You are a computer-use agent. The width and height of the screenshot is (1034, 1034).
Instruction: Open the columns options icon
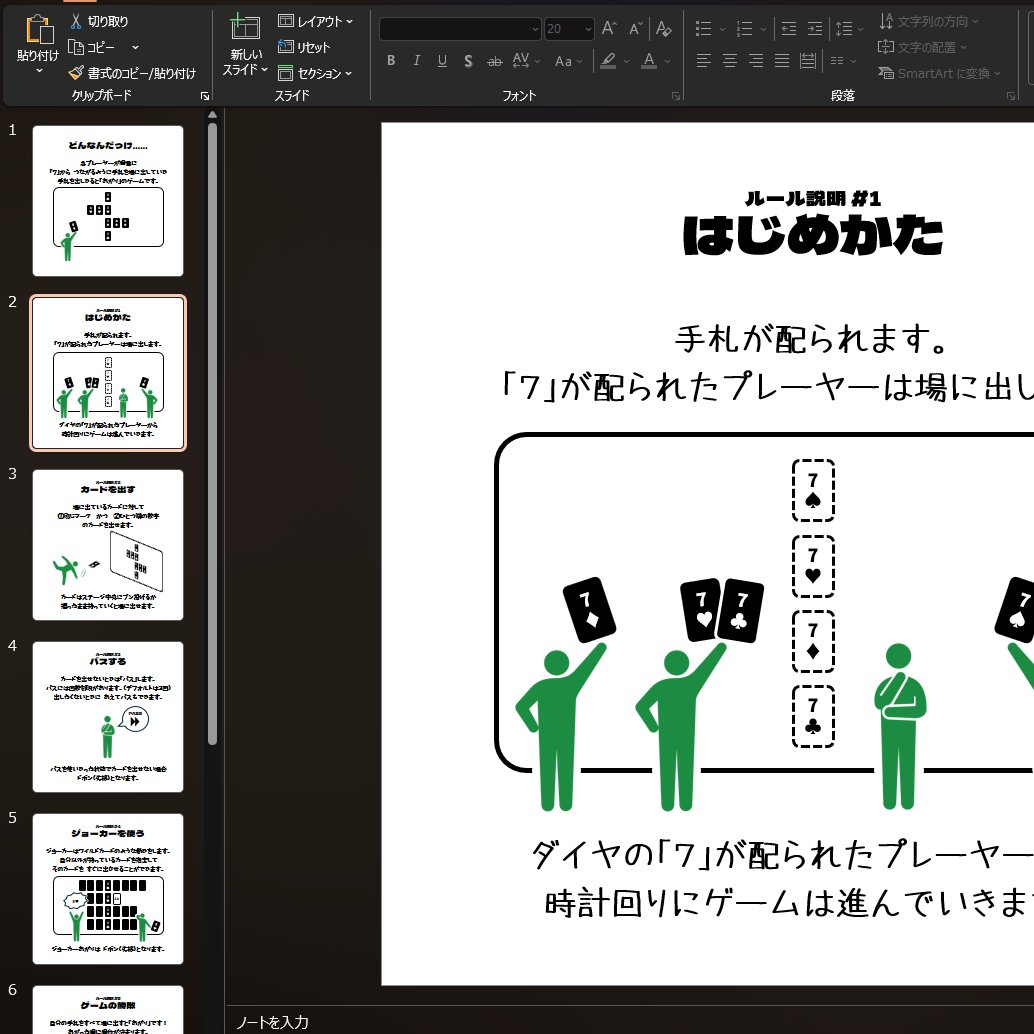[843, 61]
